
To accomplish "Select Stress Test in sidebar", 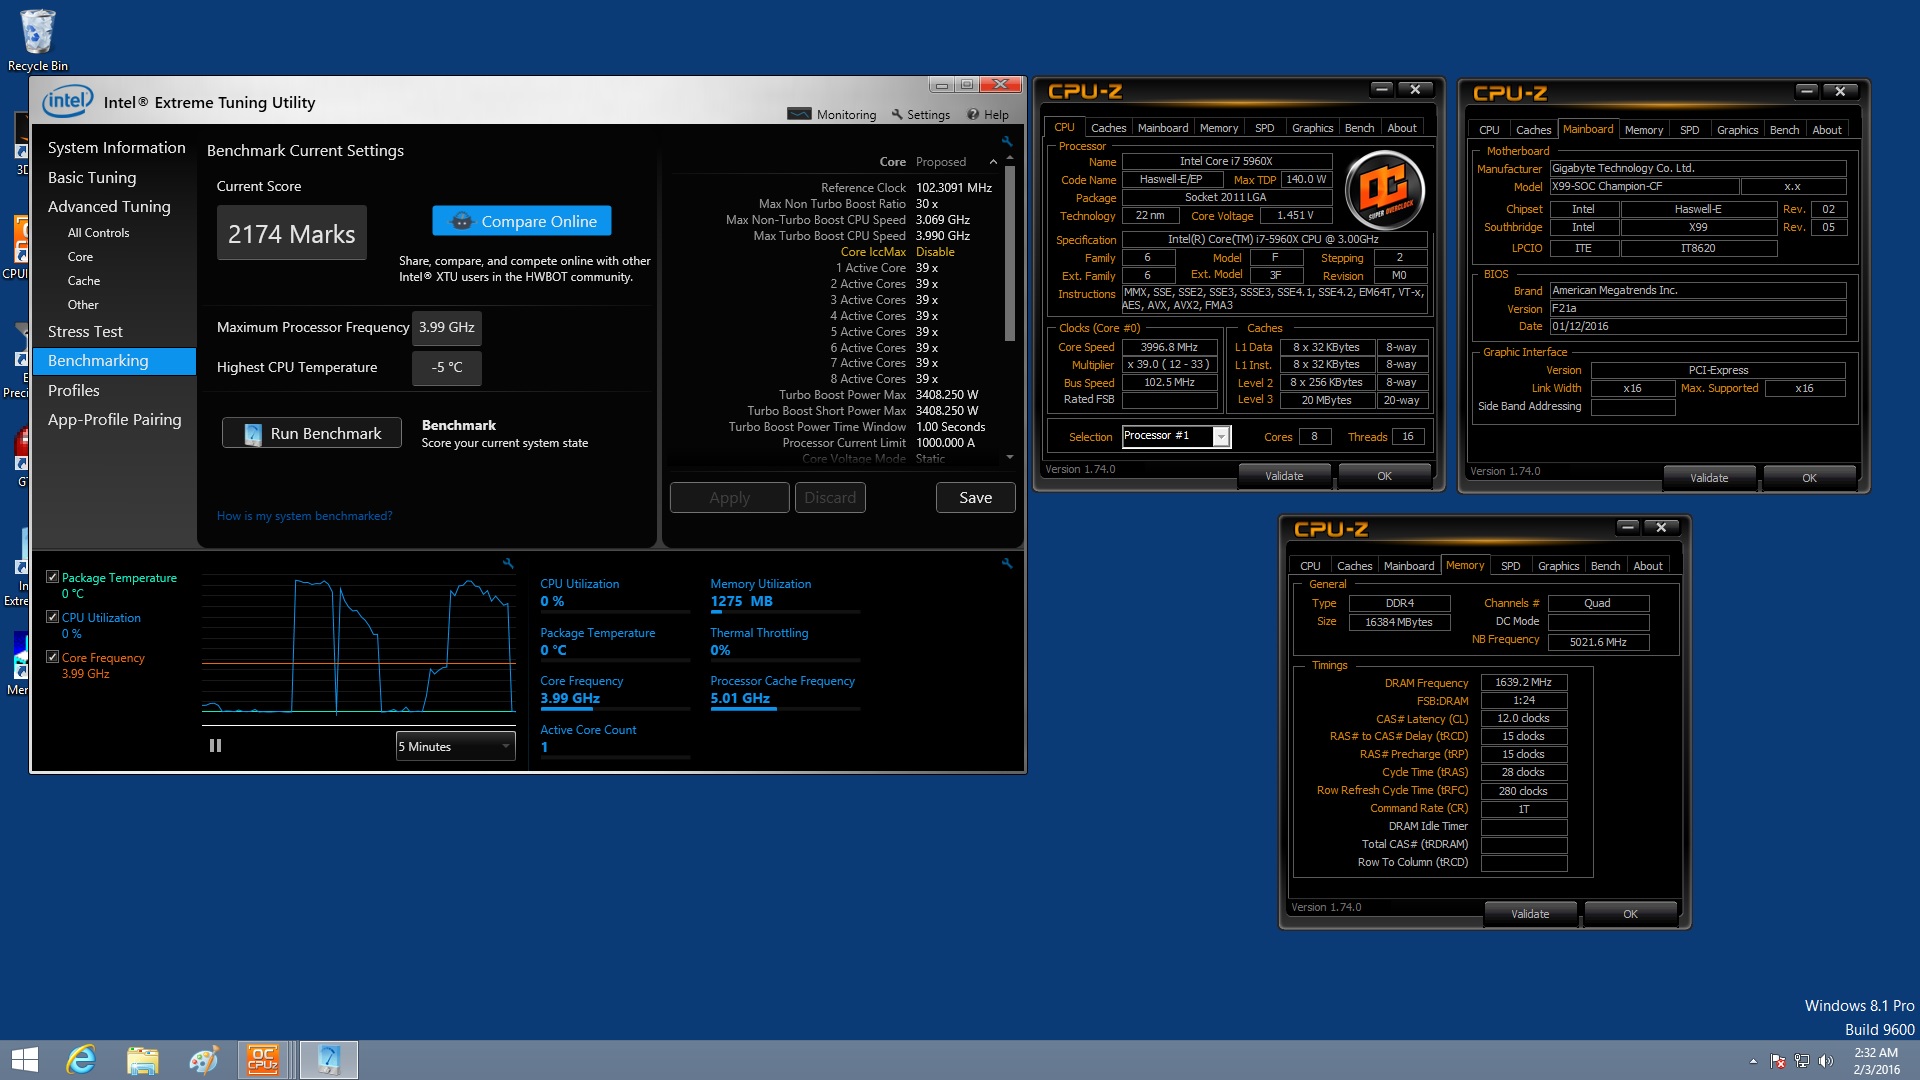I will tap(85, 331).
